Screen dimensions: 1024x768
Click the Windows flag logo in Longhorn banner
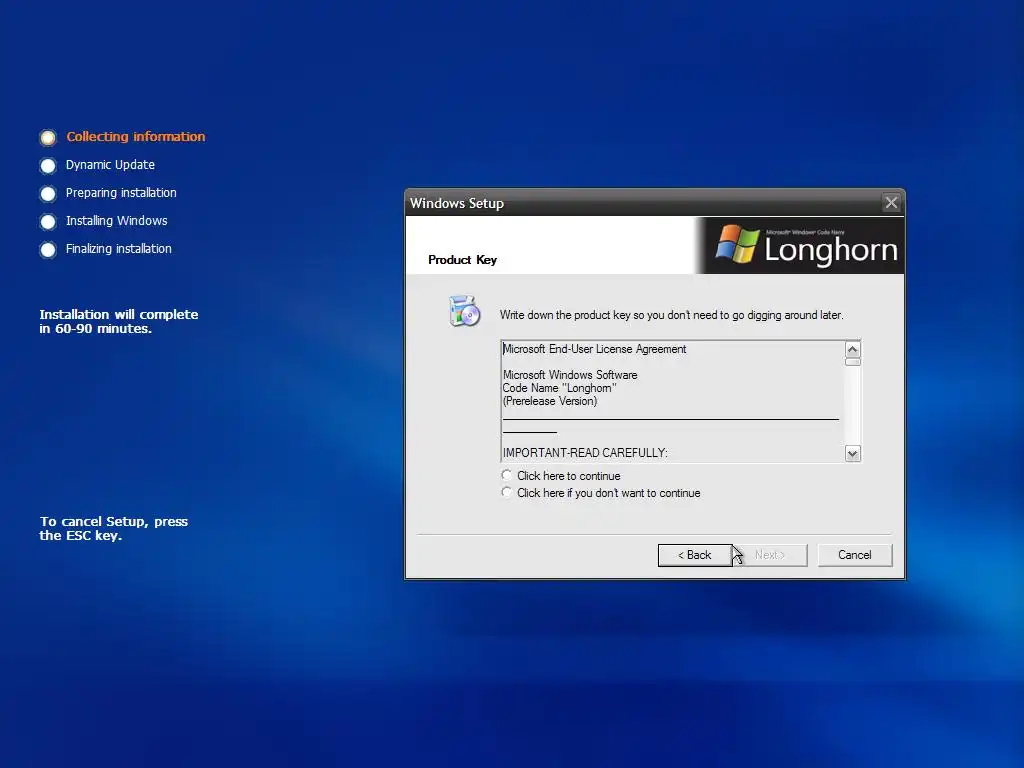[x=738, y=244]
